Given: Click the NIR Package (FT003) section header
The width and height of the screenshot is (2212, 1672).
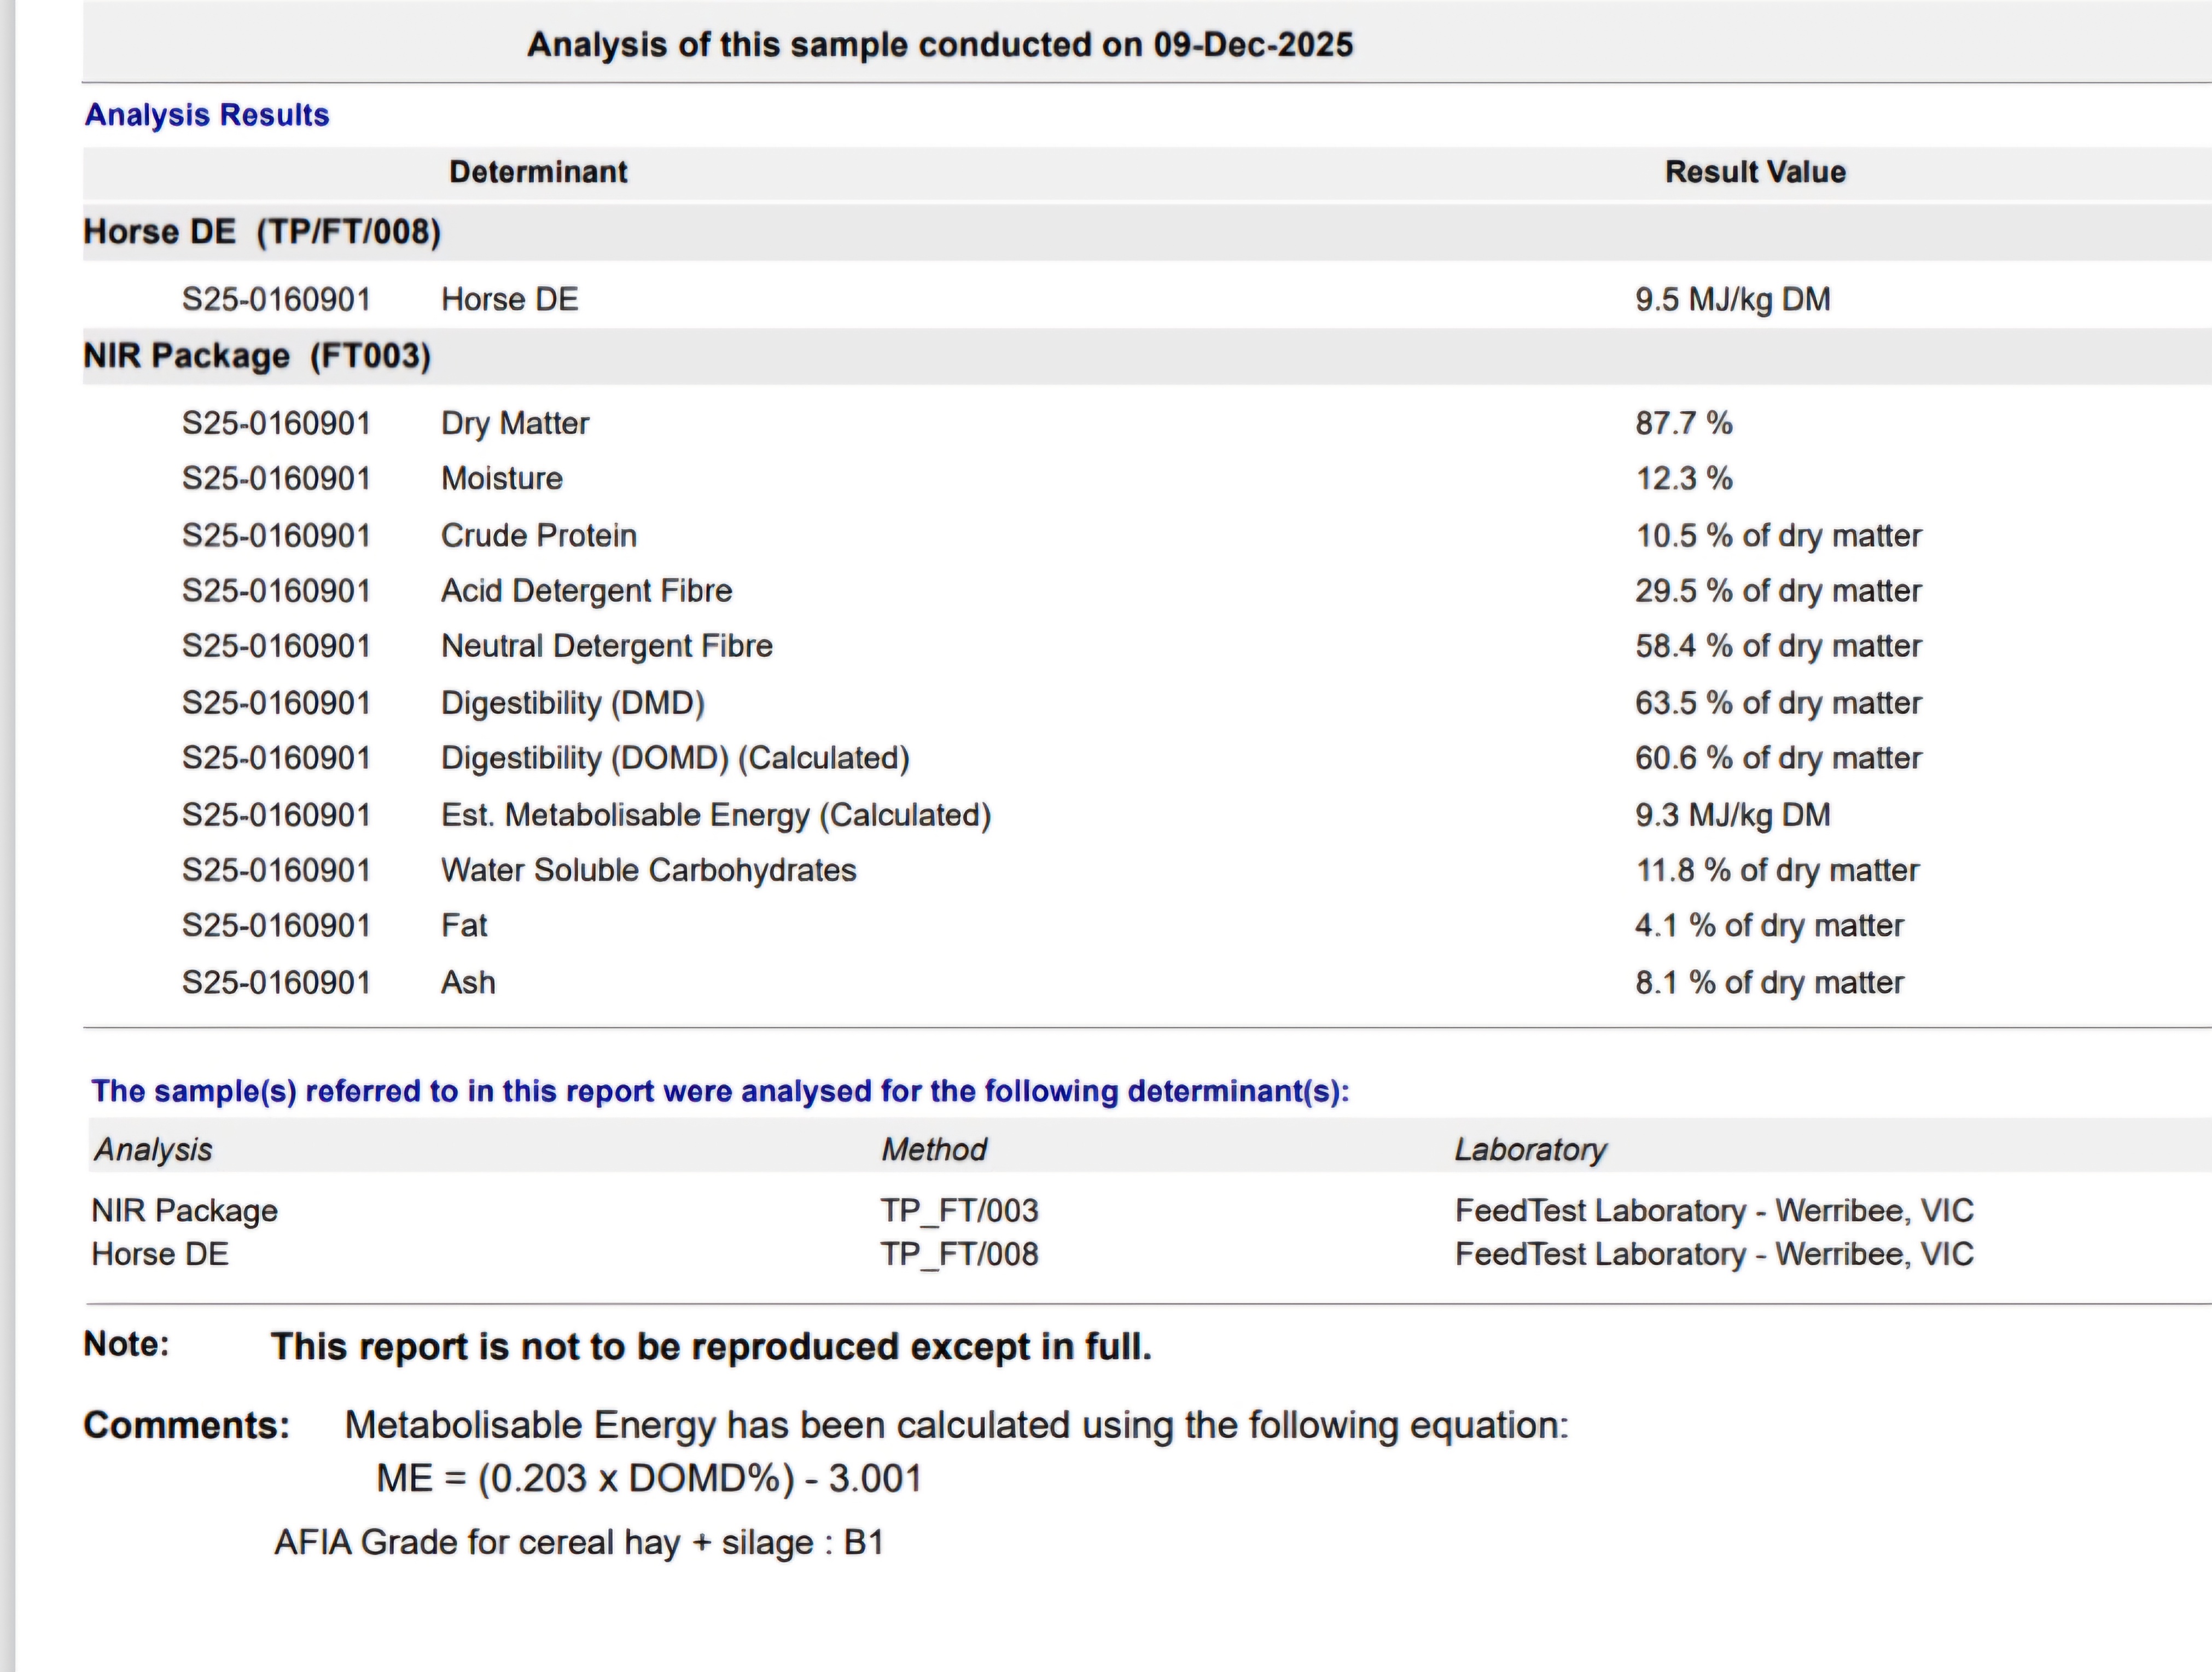Looking at the screenshot, I should pos(257,356).
